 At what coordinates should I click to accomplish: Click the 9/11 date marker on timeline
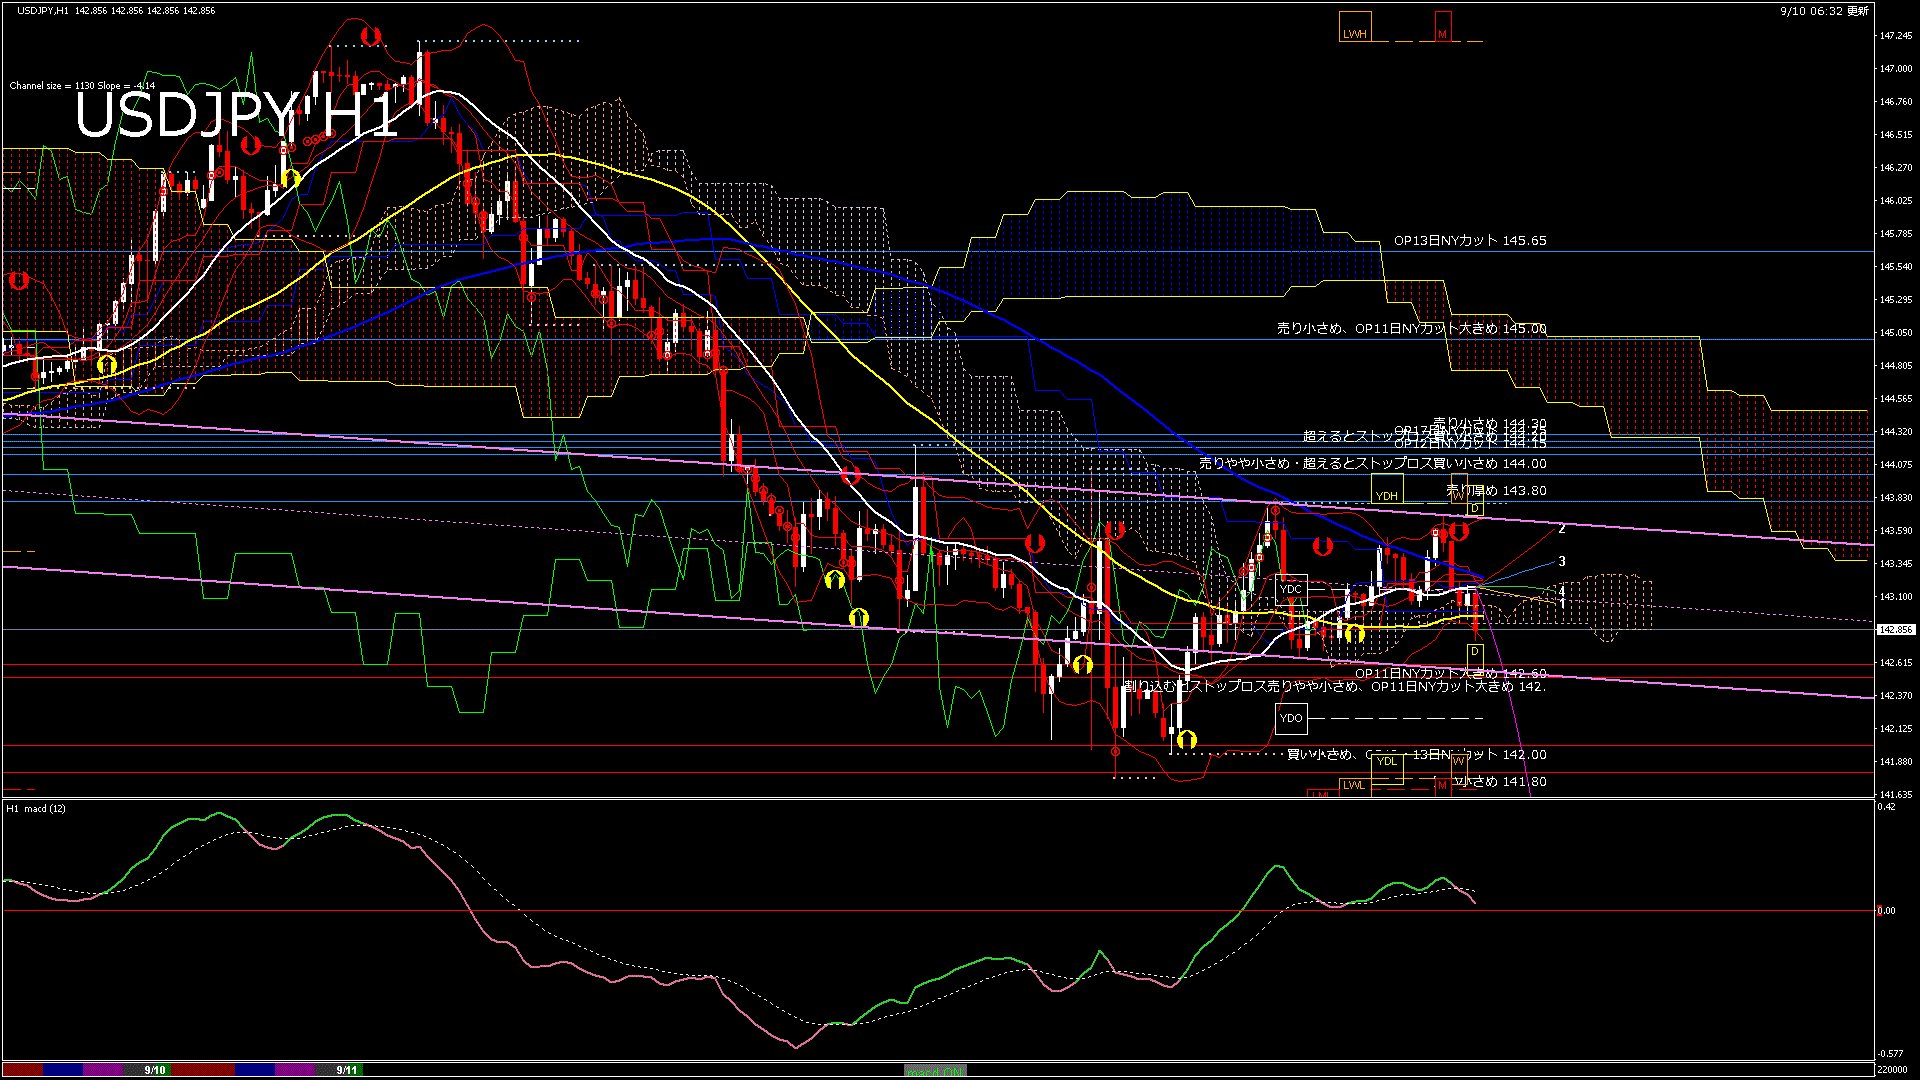tap(346, 1070)
